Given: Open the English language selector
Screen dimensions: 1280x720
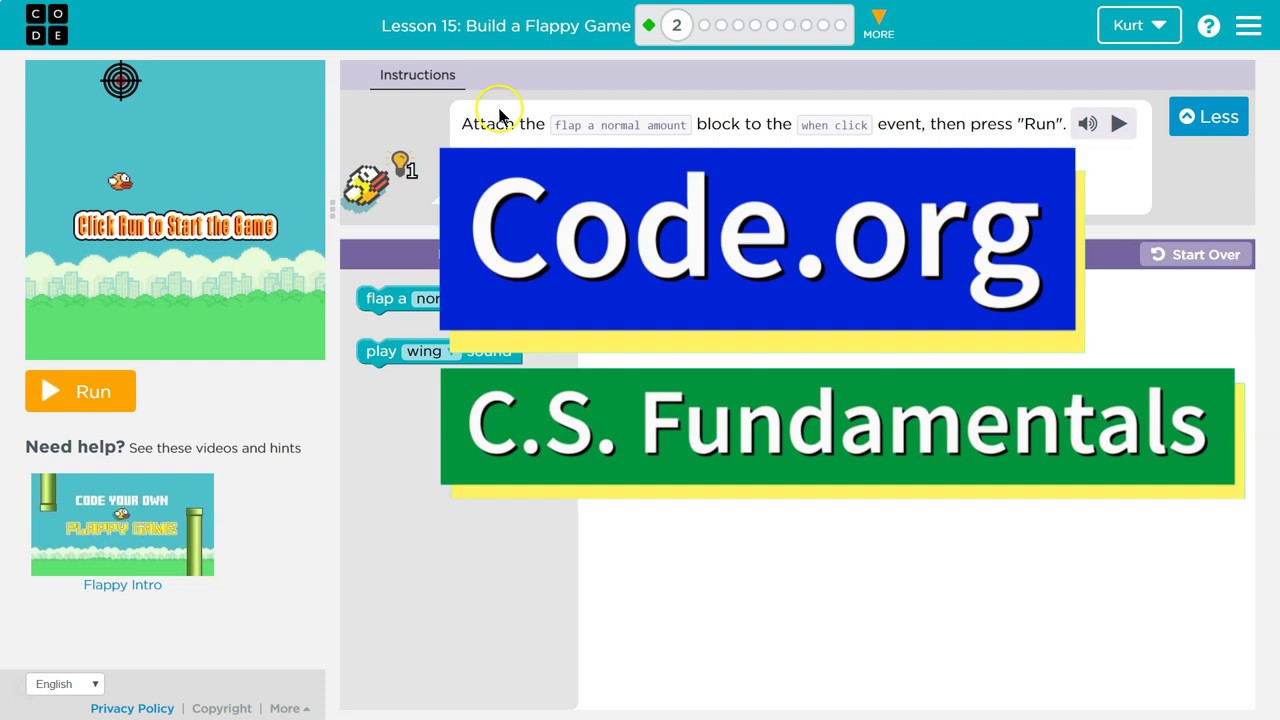Looking at the screenshot, I should click(x=66, y=684).
